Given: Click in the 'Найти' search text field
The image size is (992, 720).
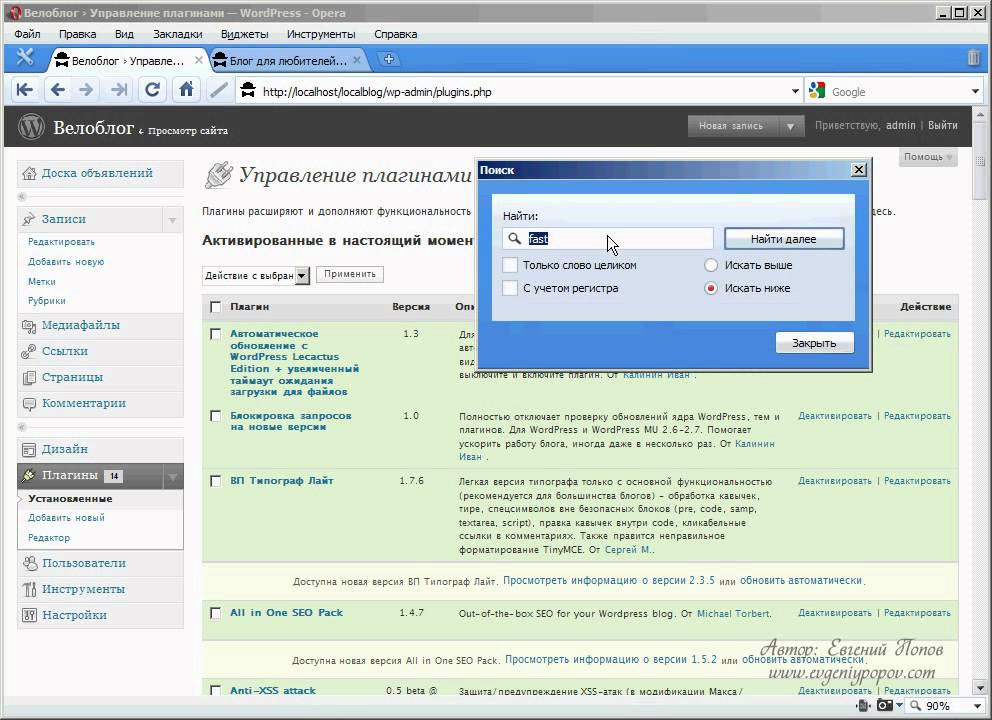Looking at the screenshot, I should (608, 239).
